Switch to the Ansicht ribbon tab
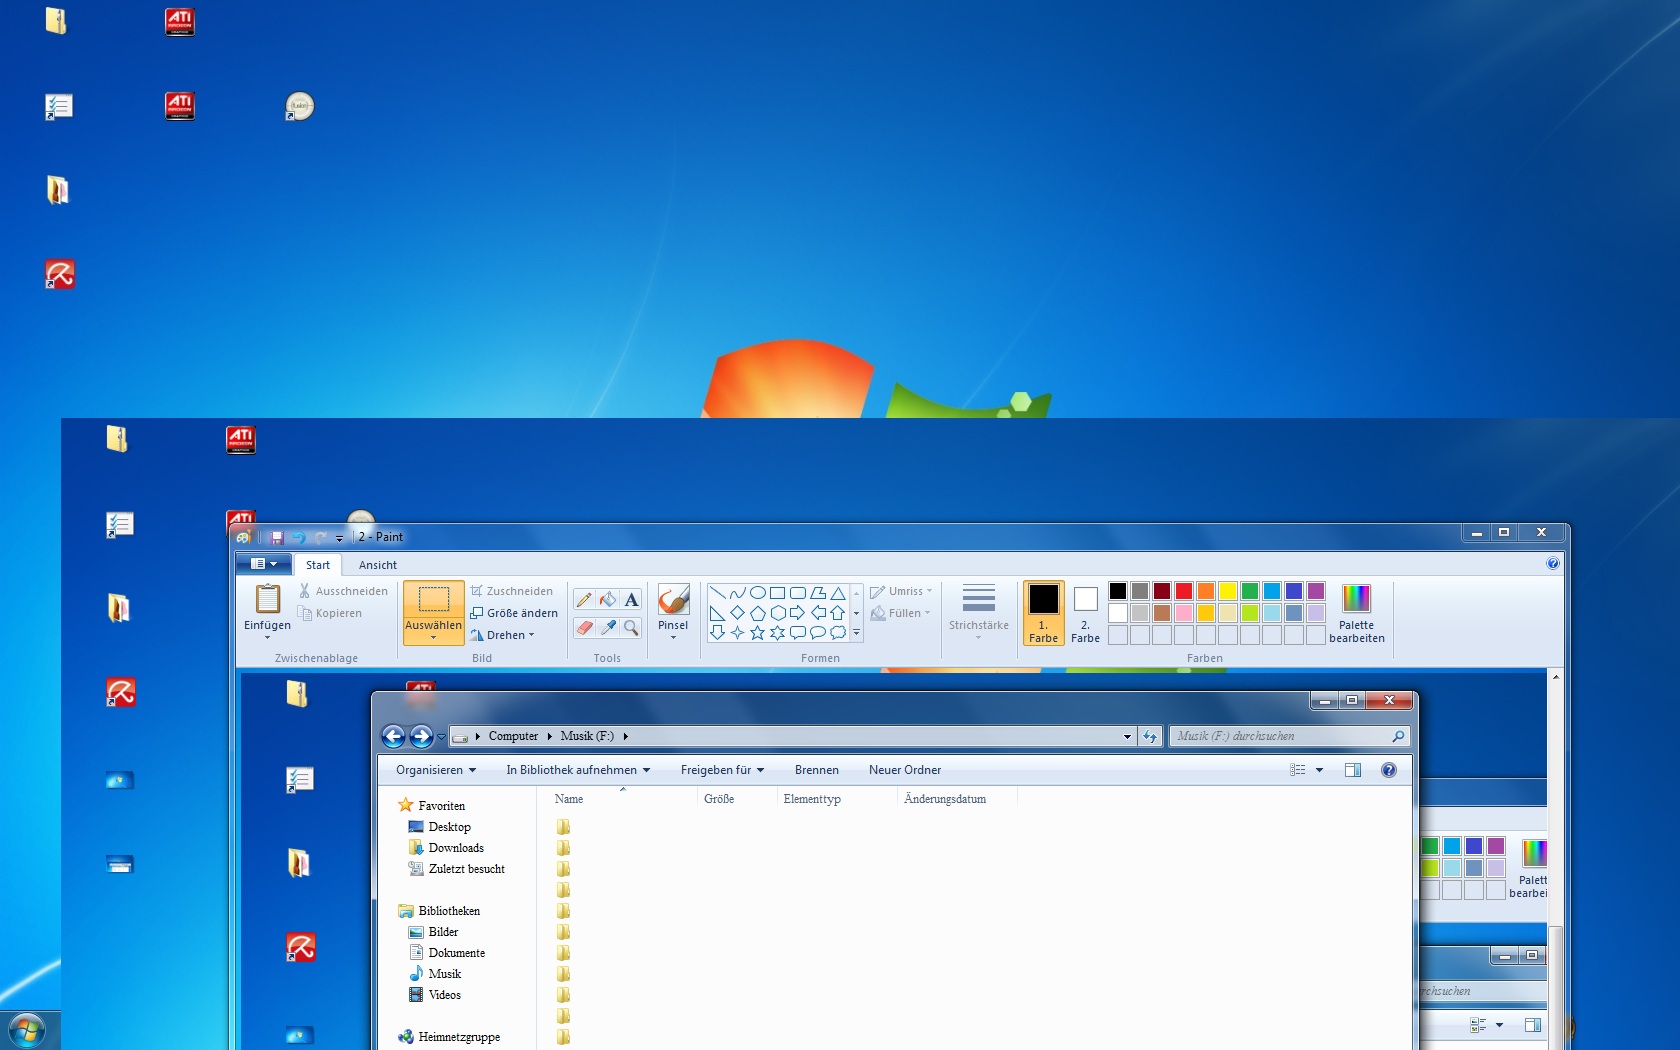 [377, 565]
